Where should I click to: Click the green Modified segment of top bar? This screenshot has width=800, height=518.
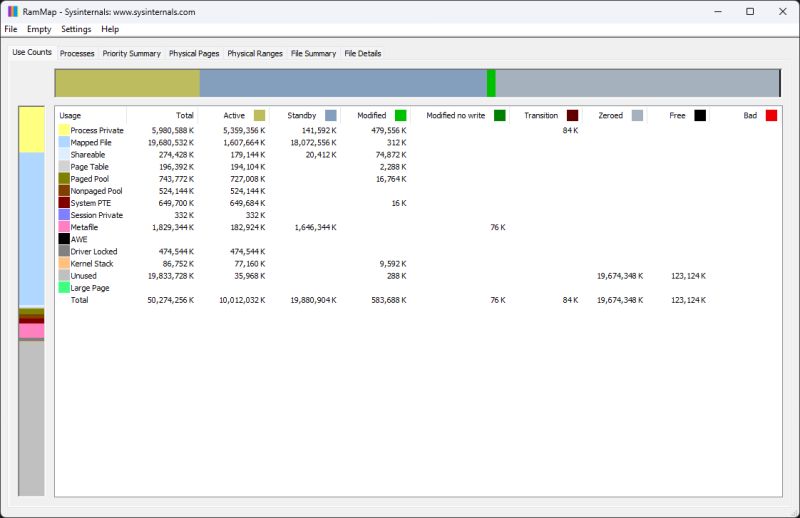point(491,83)
